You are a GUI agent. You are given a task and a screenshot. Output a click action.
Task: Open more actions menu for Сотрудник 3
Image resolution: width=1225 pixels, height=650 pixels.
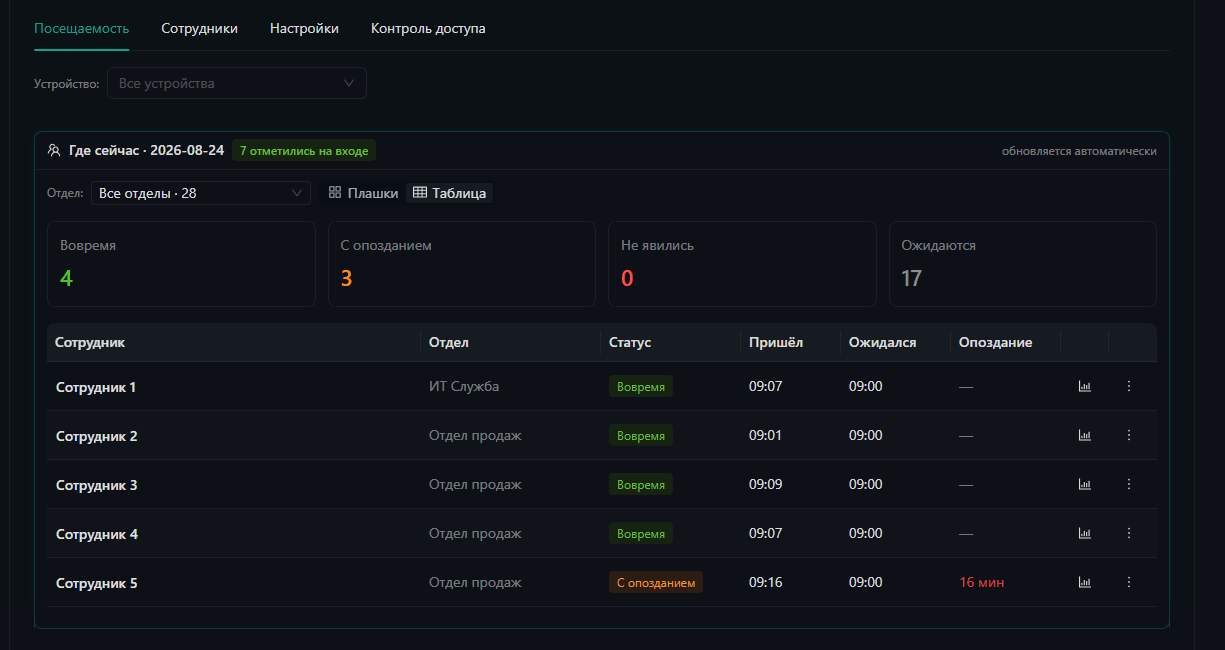1129,484
